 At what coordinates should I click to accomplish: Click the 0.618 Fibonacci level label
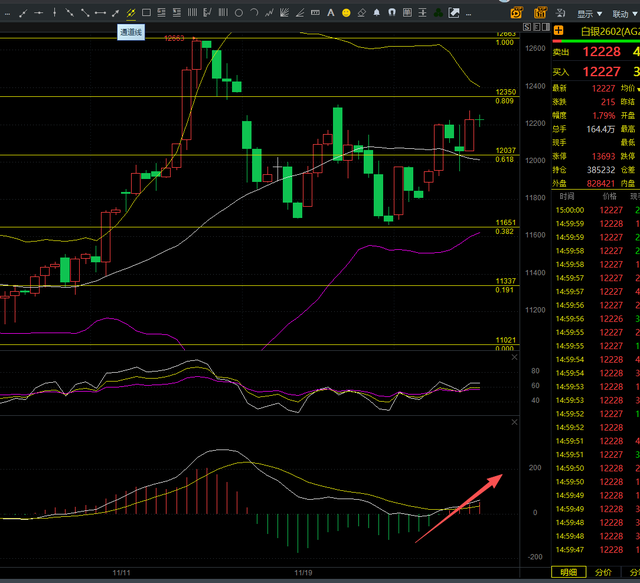pos(504,160)
